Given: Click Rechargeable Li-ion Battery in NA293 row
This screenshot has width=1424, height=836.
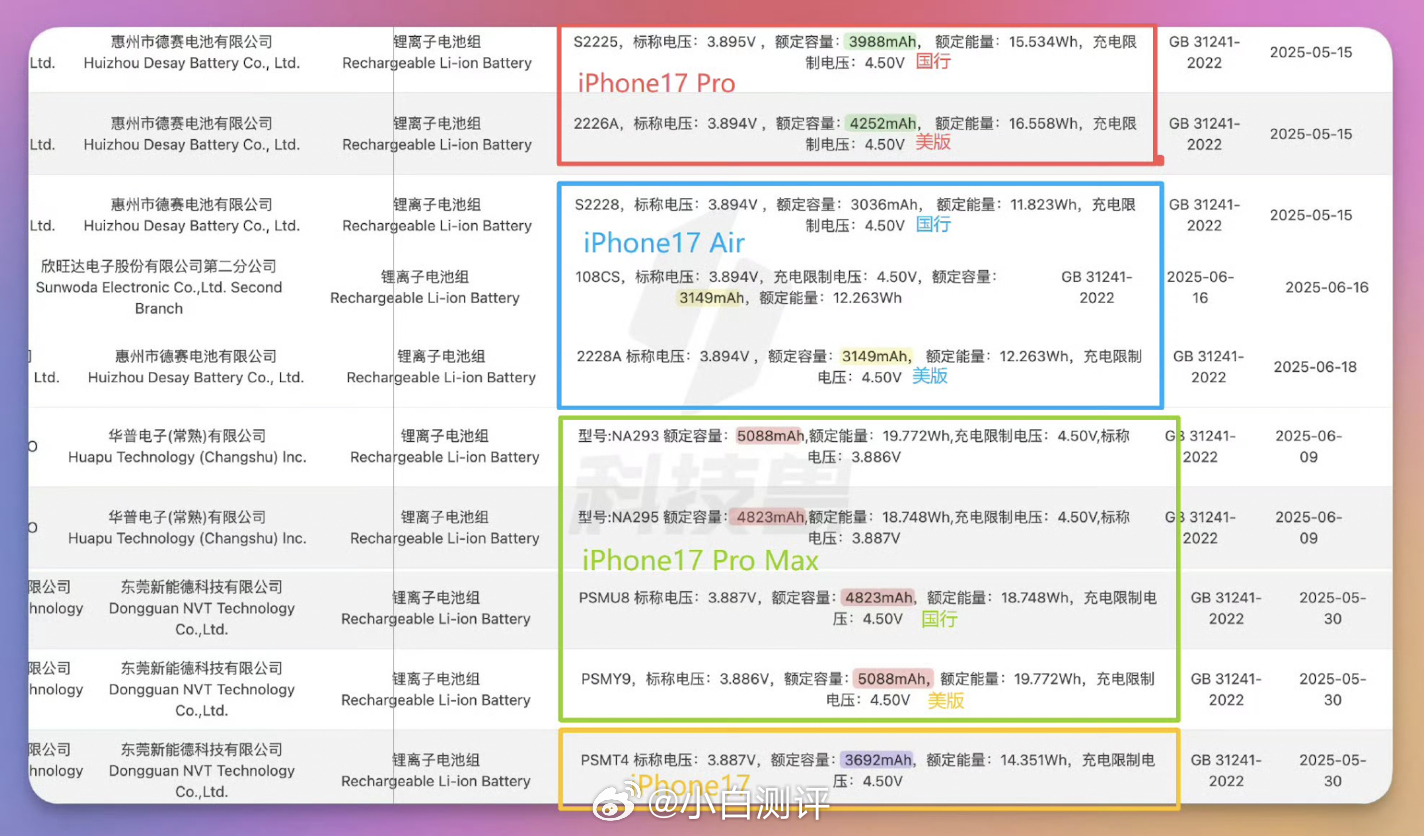Looking at the screenshot, I should (445, 457).
